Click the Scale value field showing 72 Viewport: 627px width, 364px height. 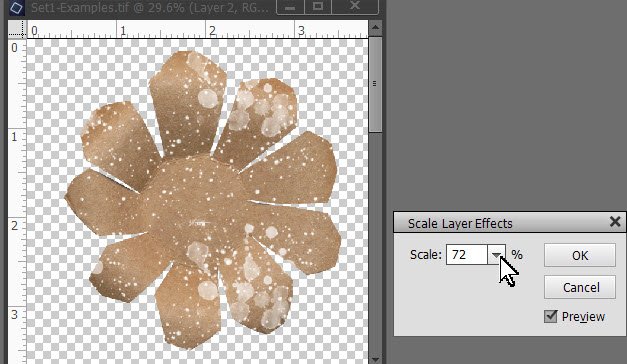coord(467,255)
